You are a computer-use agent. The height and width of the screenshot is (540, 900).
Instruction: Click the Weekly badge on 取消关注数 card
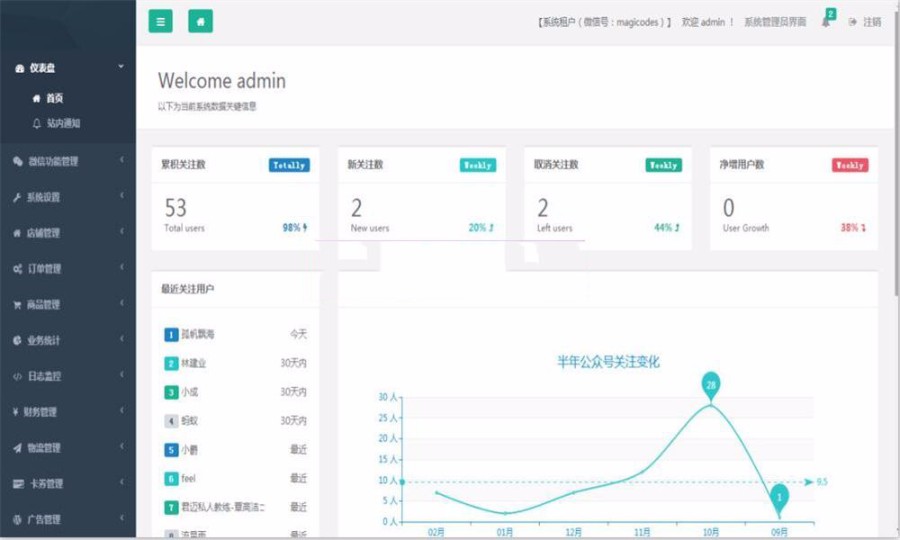point(664,165)
